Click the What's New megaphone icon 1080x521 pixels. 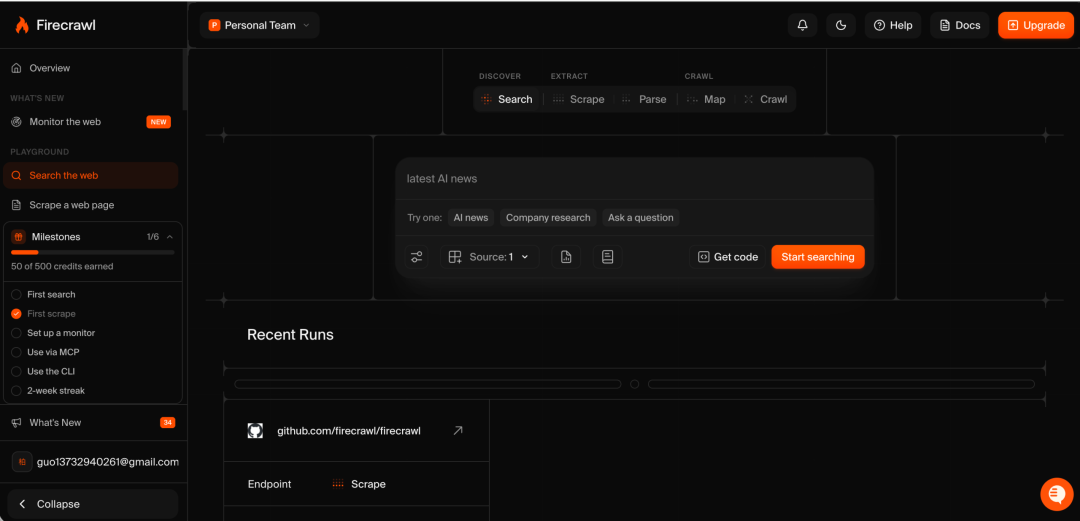click(x=17, y=422)
